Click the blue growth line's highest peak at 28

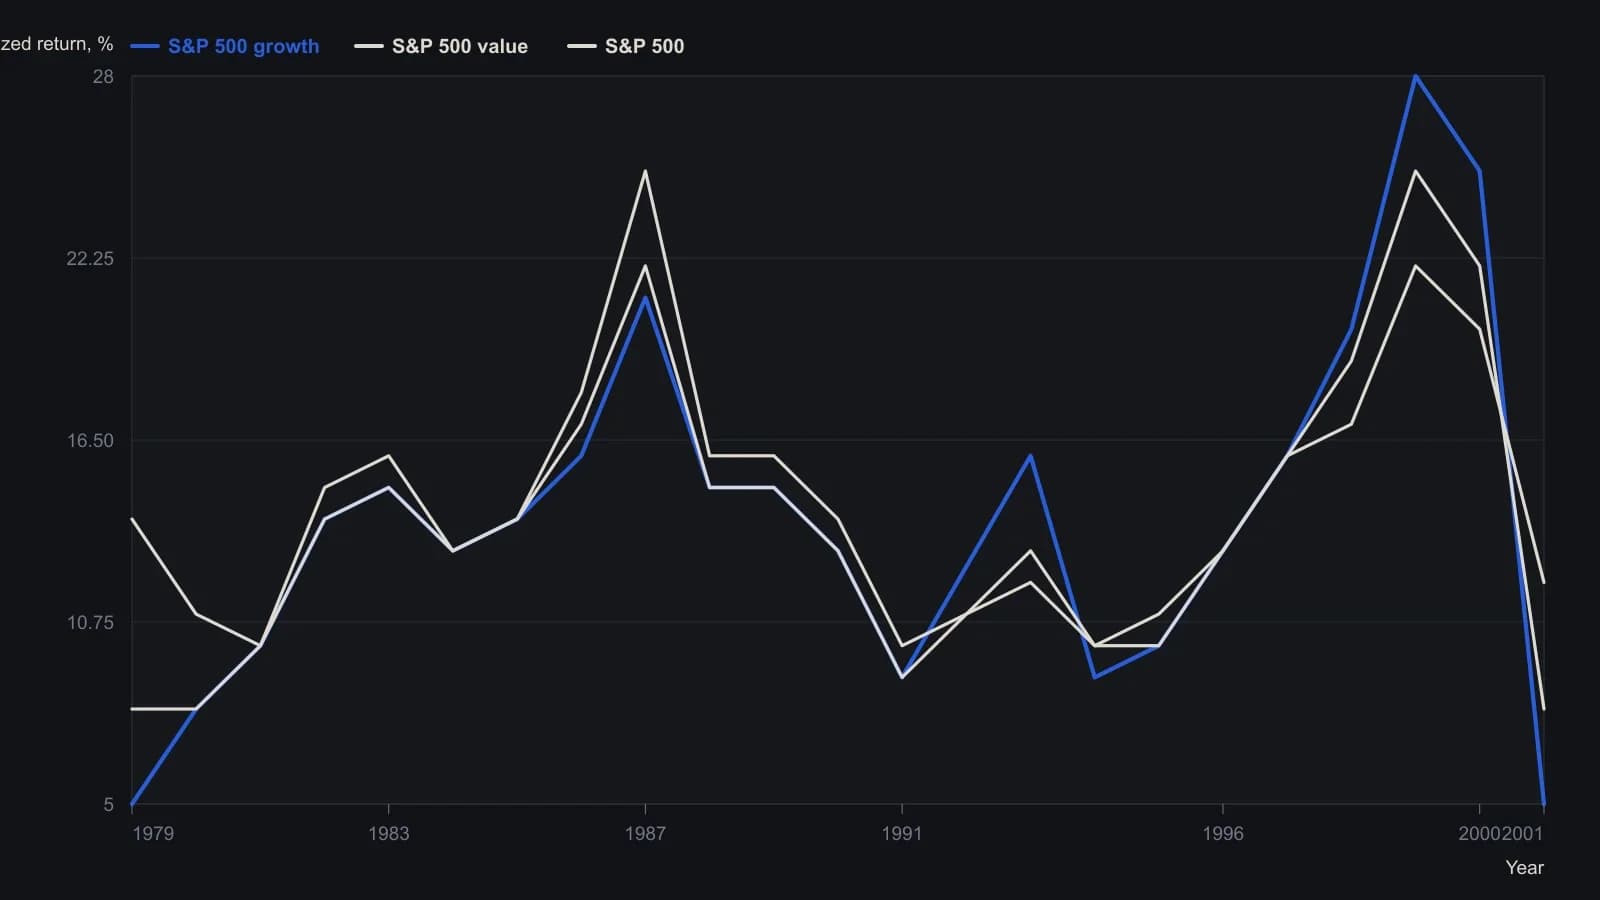(x=1415, y=76)
